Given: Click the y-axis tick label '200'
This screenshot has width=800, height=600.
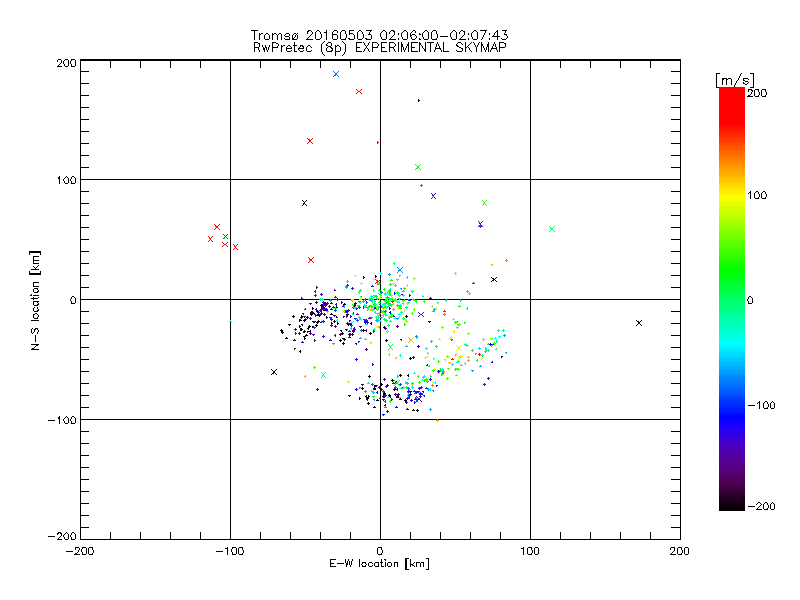Looking at the screenshot, I should click(x=66, y=63).
